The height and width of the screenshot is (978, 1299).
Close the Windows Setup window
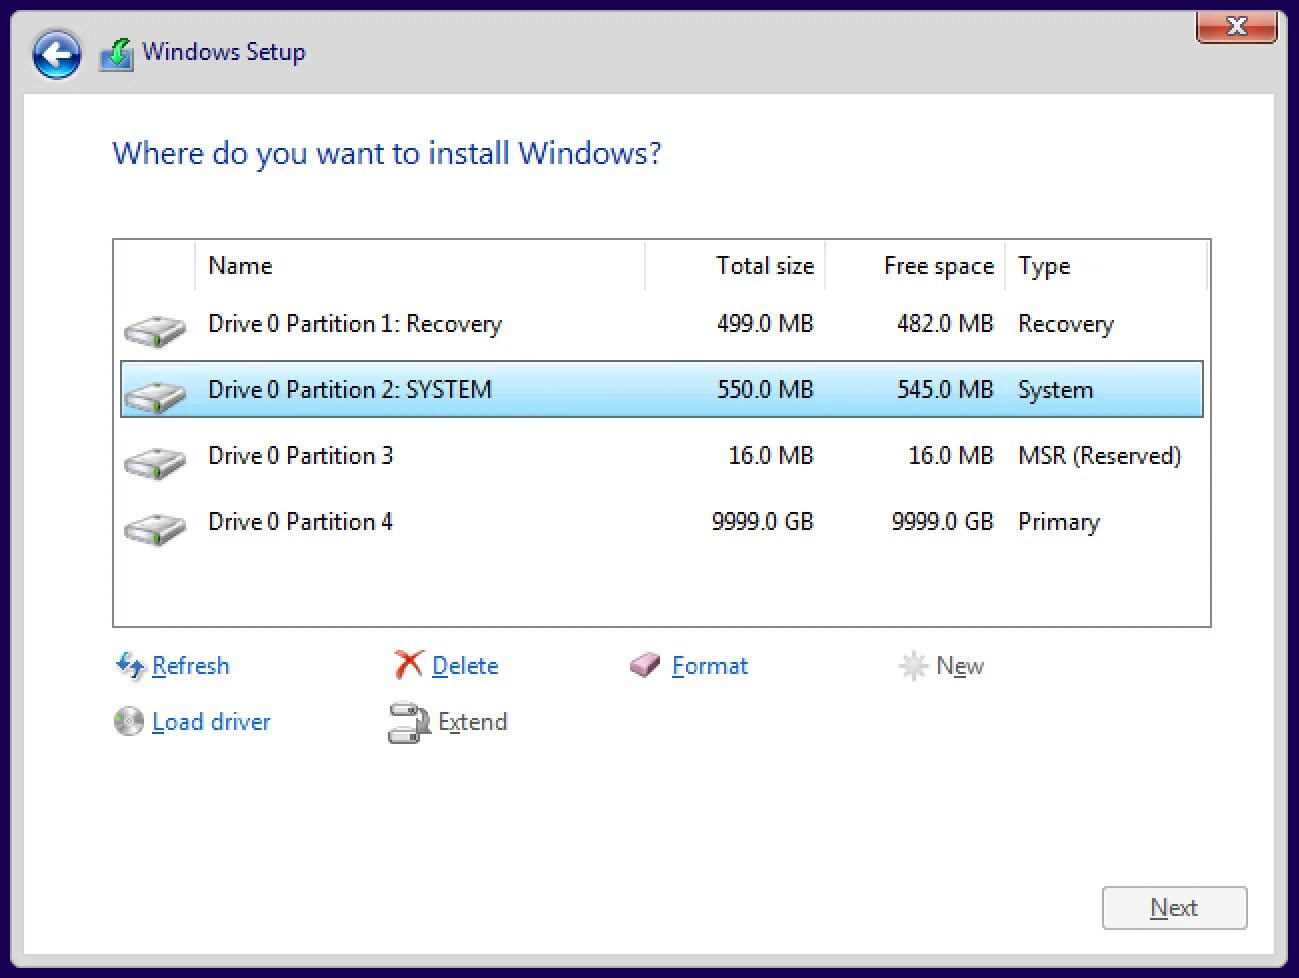1236,27
